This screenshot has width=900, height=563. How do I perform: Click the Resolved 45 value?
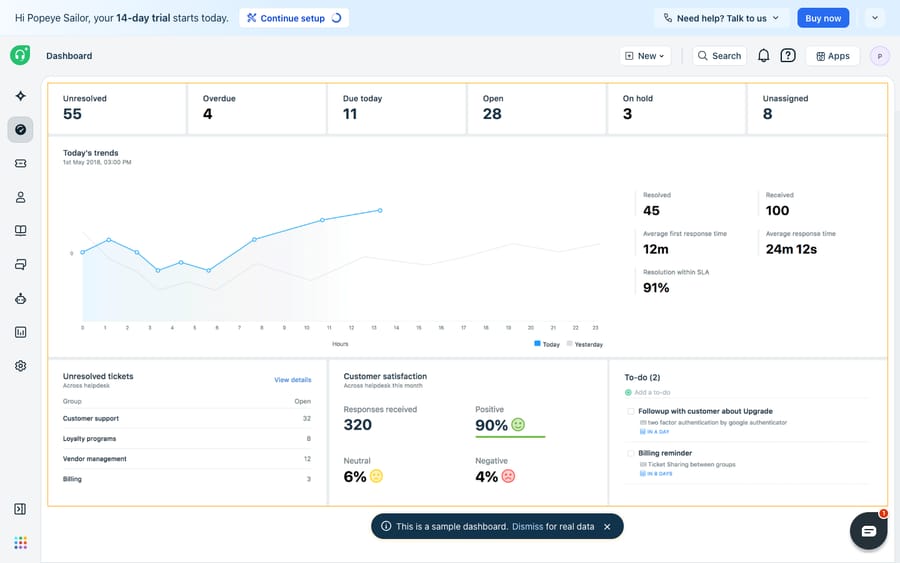tap(651, 211)
